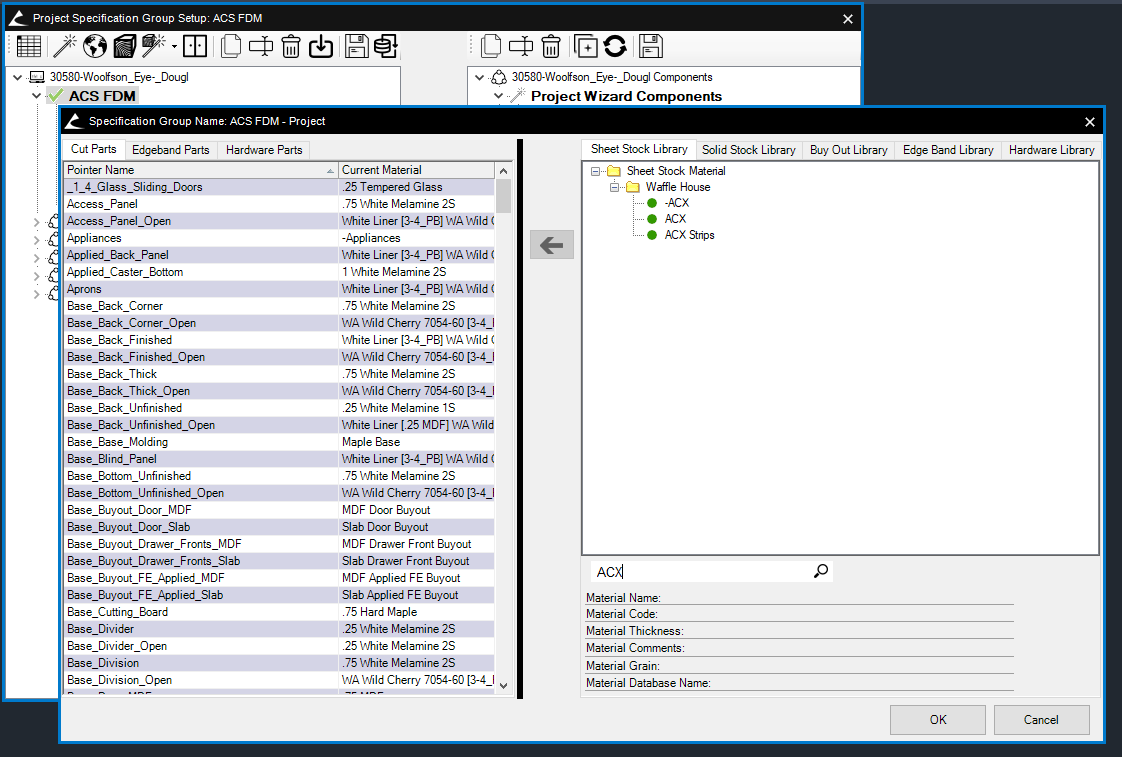1122x757 pixels.
Task: Select the Base_Back_Corner_Open row
Action: coord(279,323)
